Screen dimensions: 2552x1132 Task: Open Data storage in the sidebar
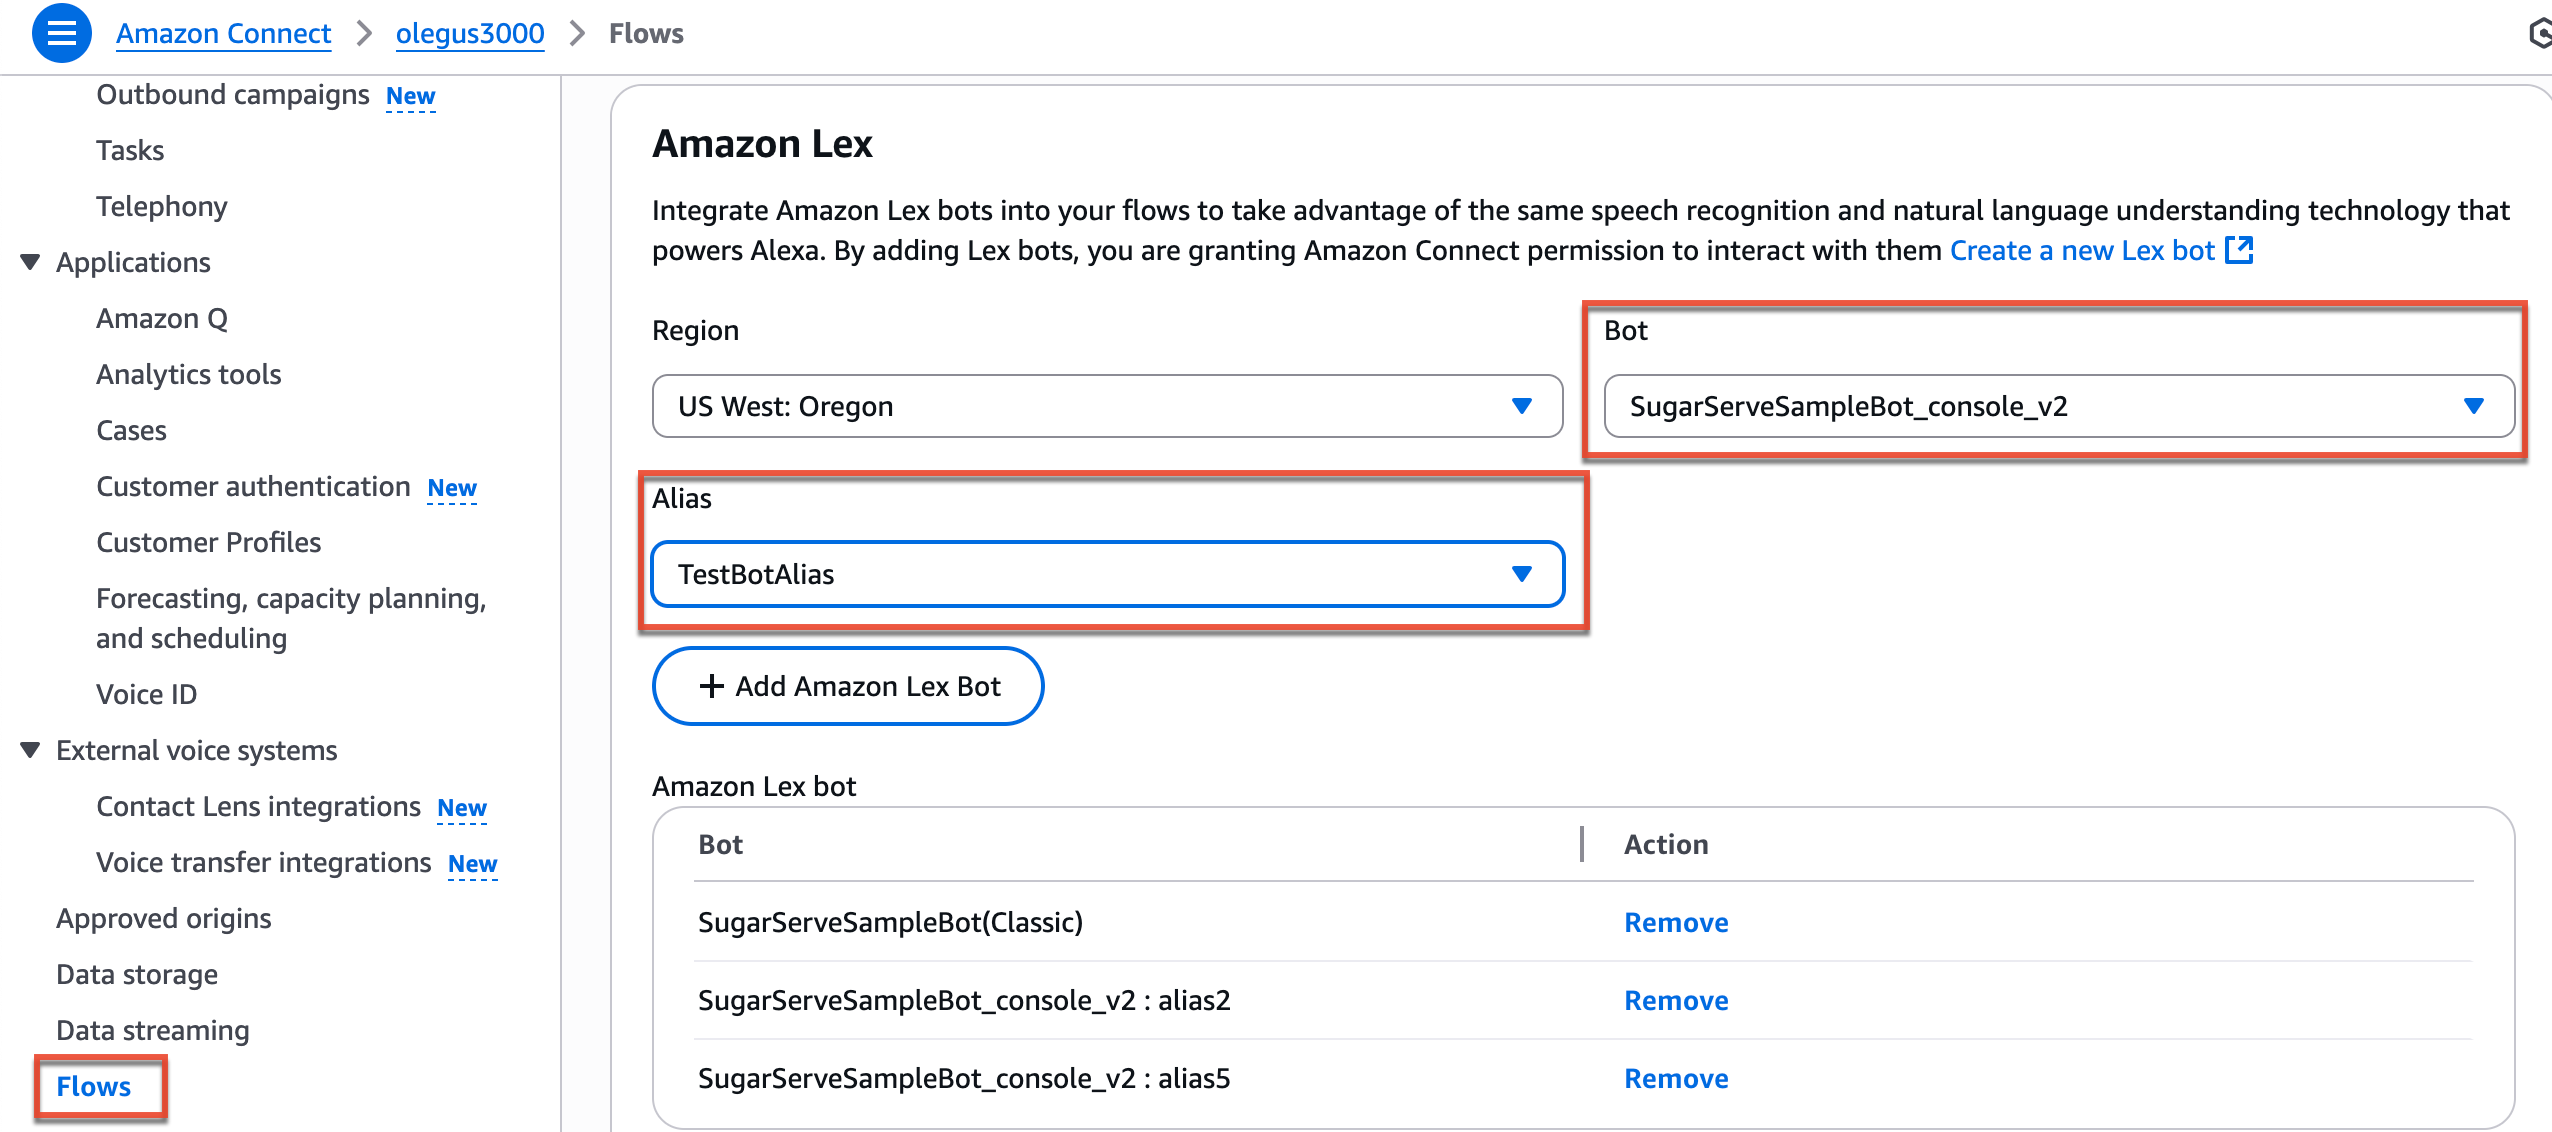coord(137,974)
